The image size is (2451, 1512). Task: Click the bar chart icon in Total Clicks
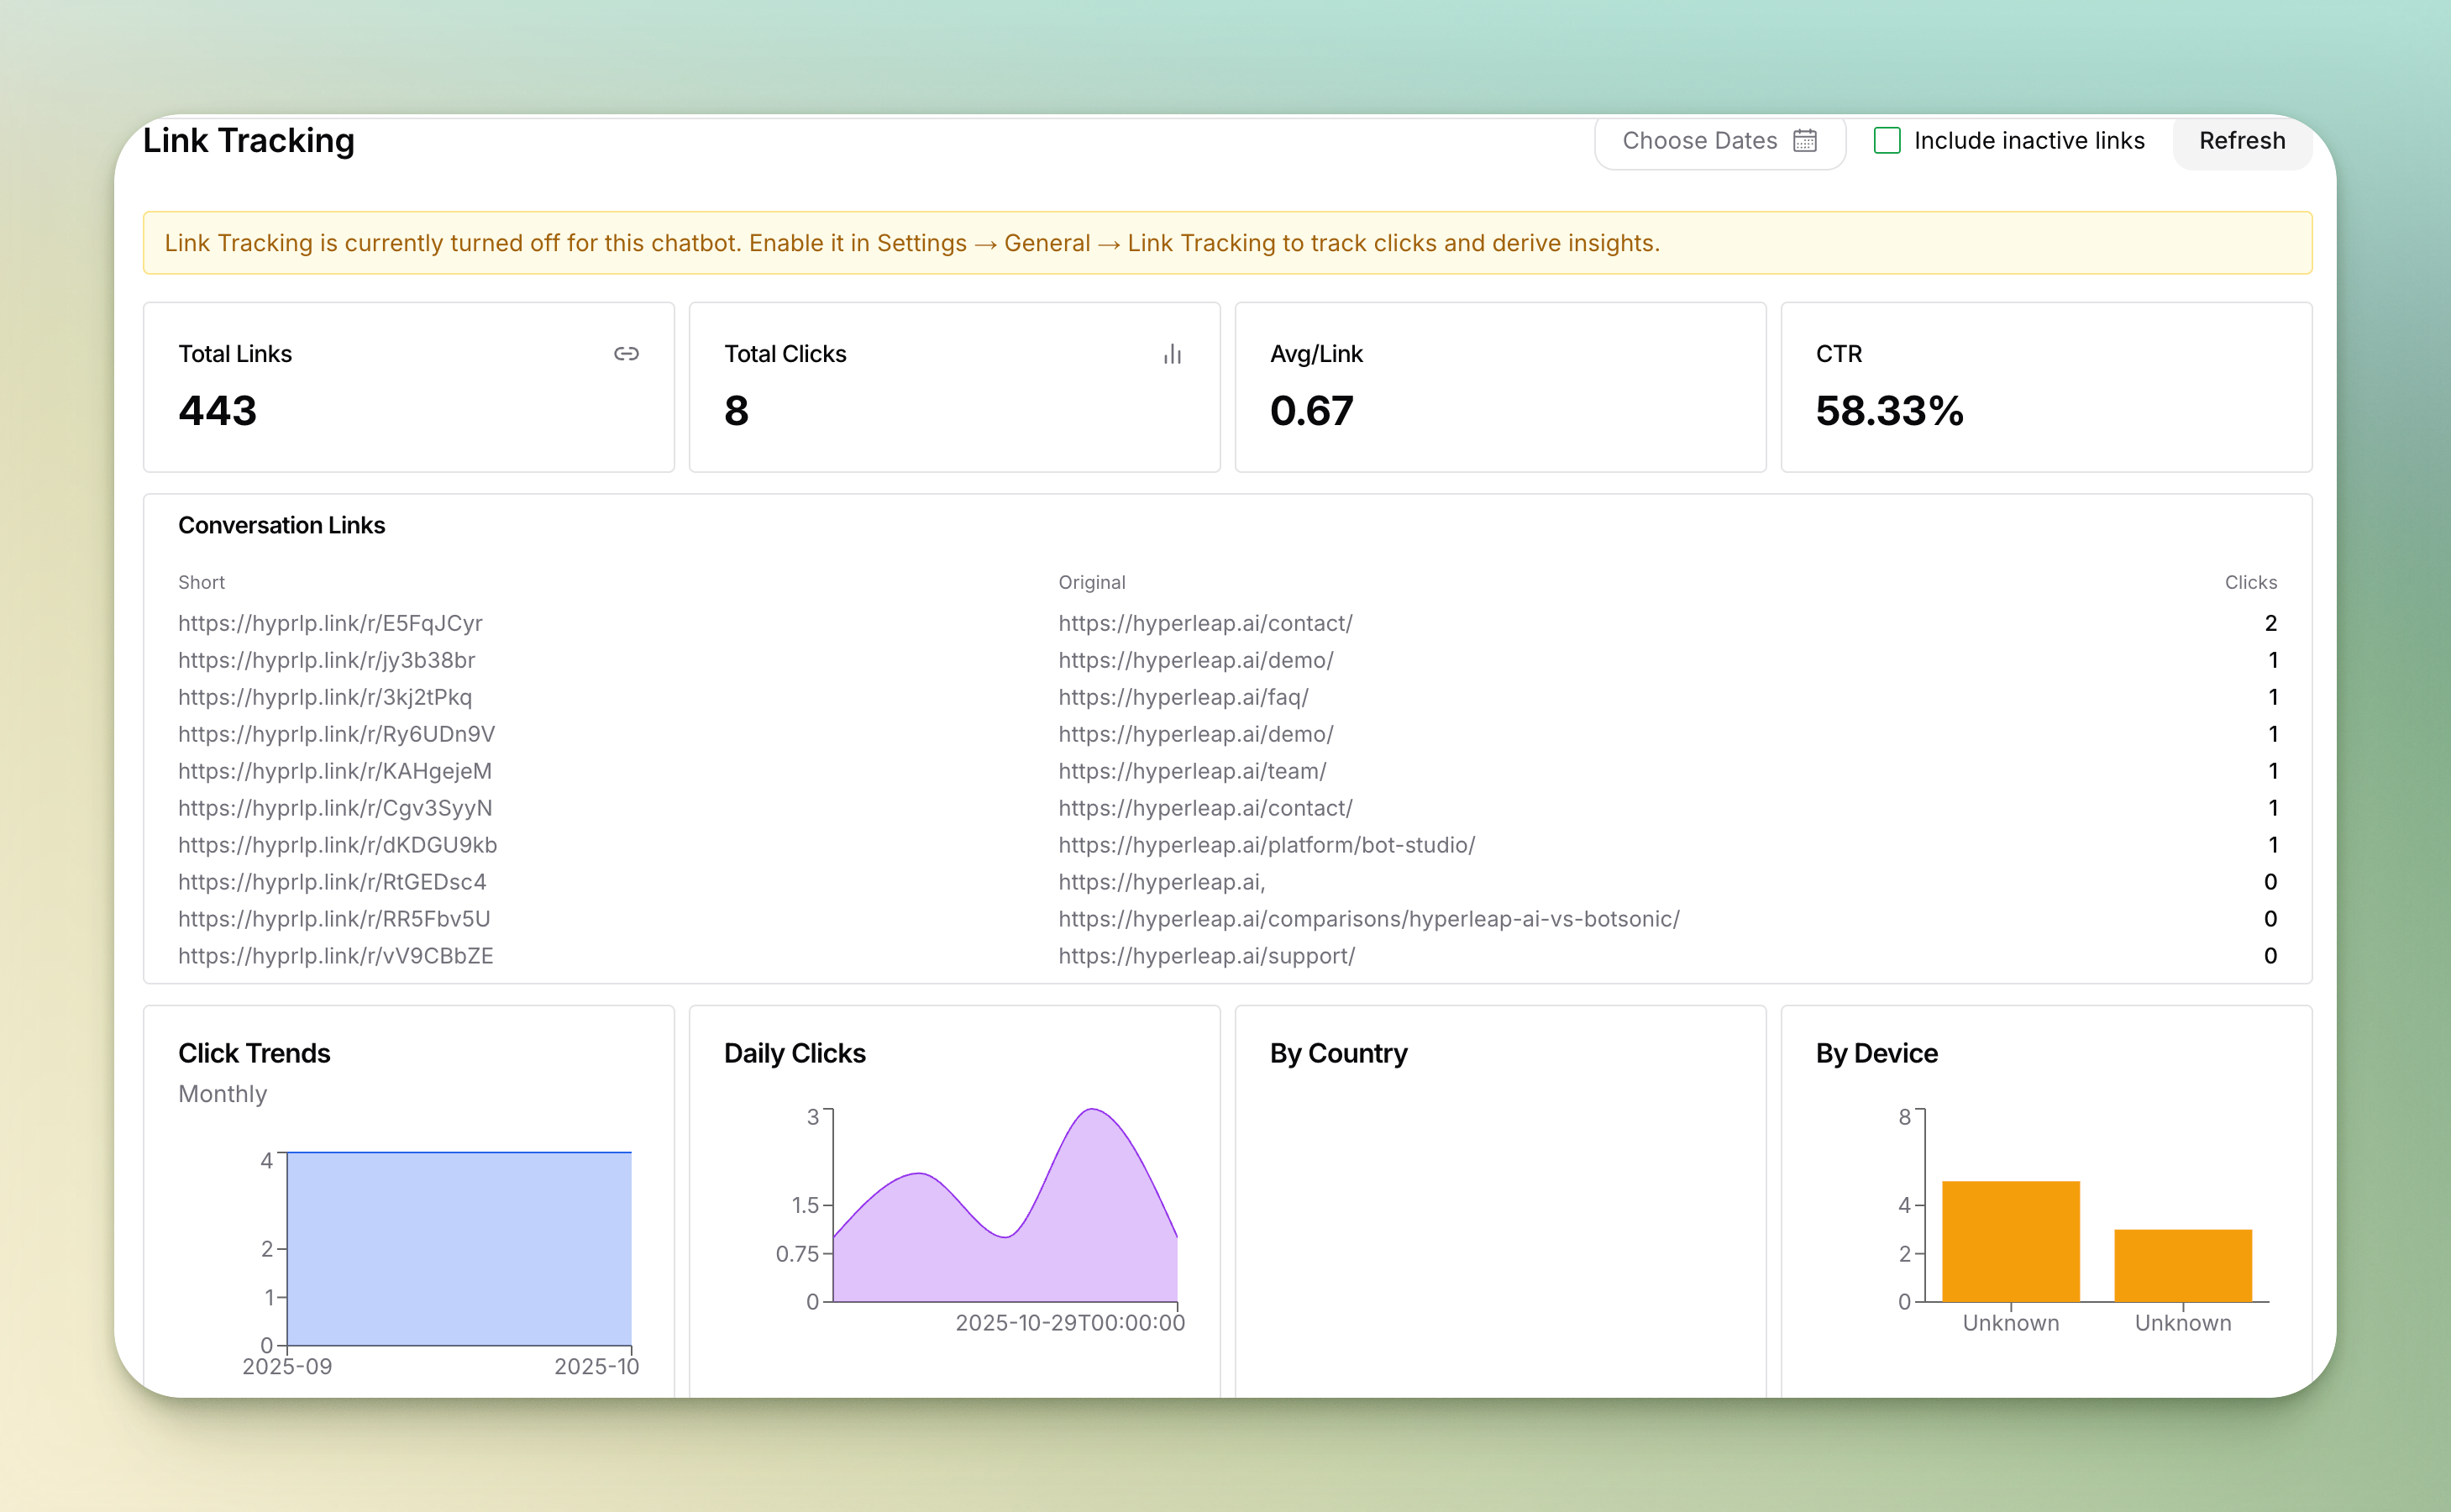(1172, 354)
